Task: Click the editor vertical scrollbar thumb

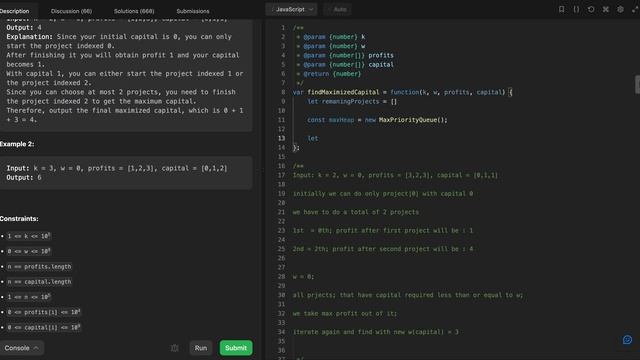Action: [637, 84]
